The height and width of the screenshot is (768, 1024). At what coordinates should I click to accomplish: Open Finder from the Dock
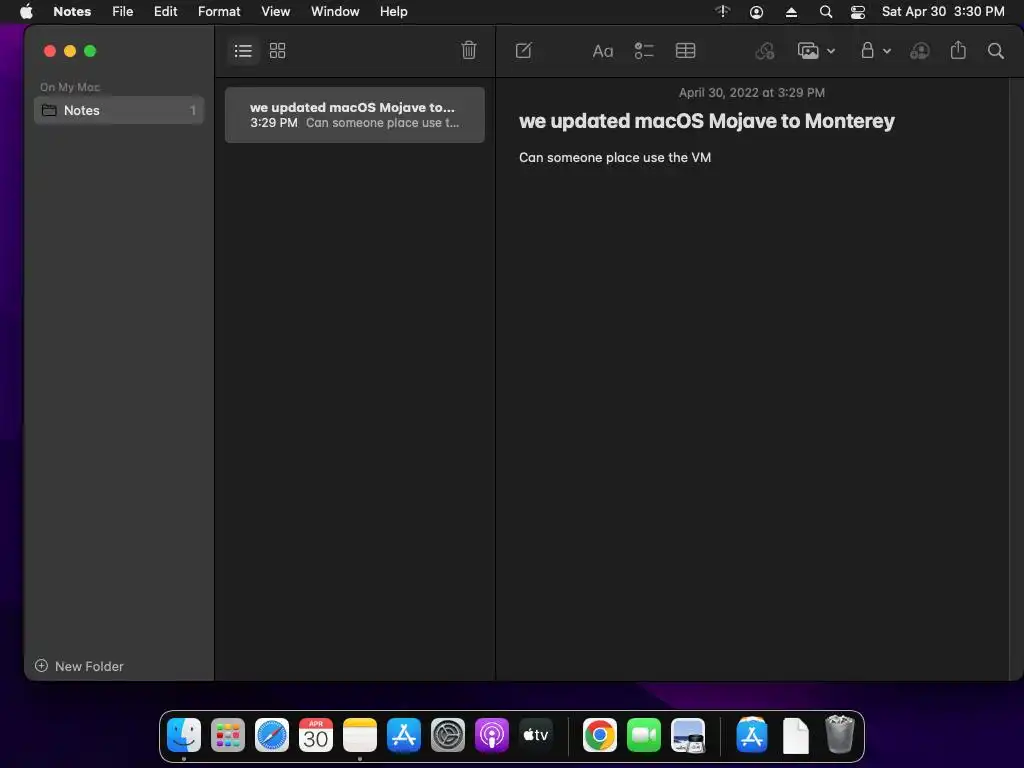(x=184, y=735)
